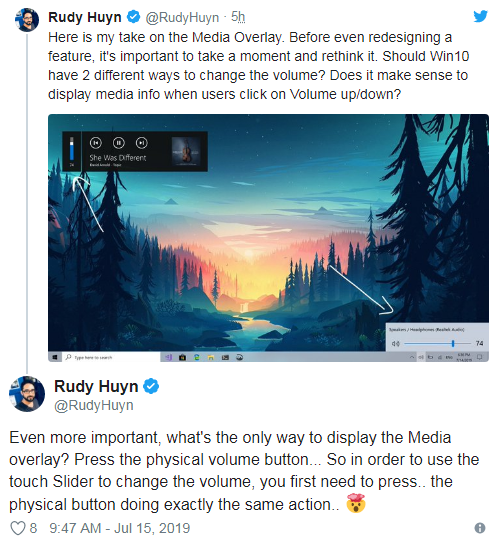Expand hidden system tray icons chevron
Viewport: 499px width, 549px height.
tap(412, 357)
